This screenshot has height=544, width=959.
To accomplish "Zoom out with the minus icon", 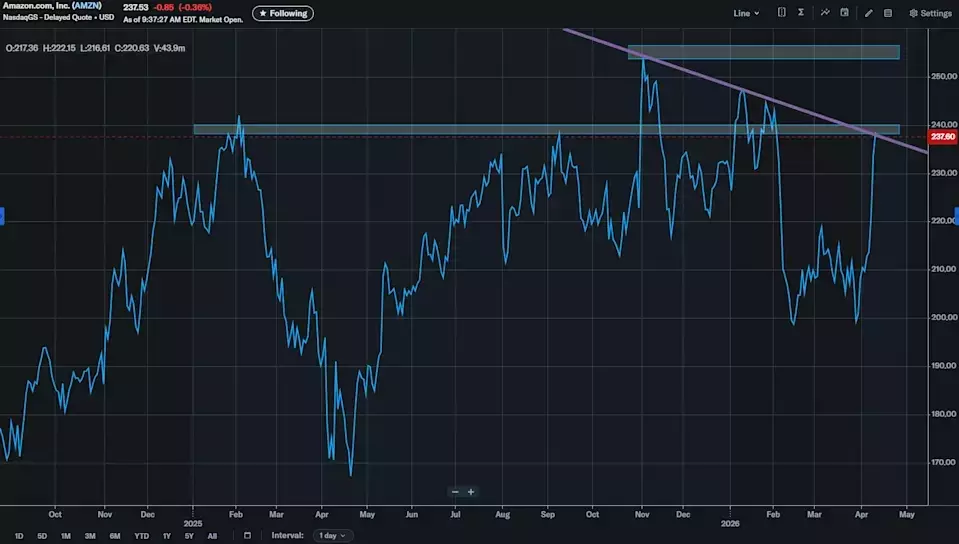I will [x=455, y=492].
